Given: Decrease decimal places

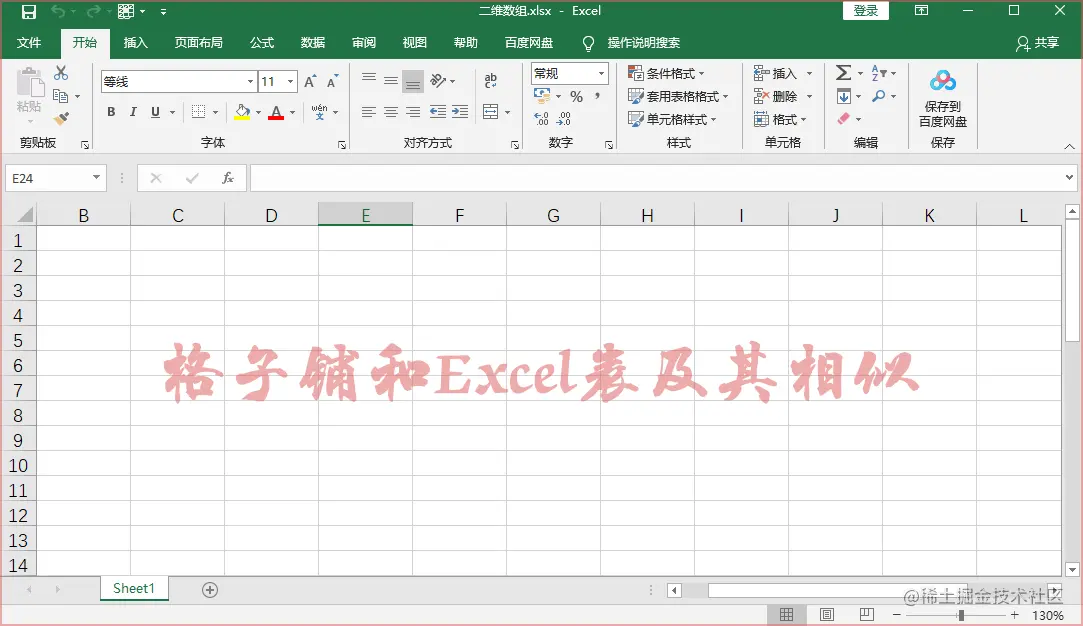Looking at the screenshot, I should tap(564, 119).
